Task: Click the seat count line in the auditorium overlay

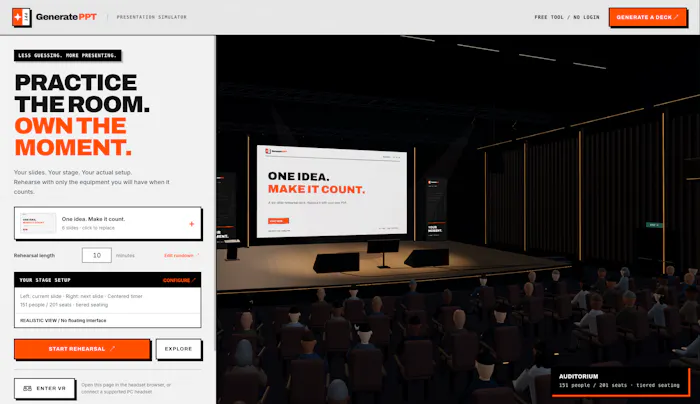Action: [619, 385]
